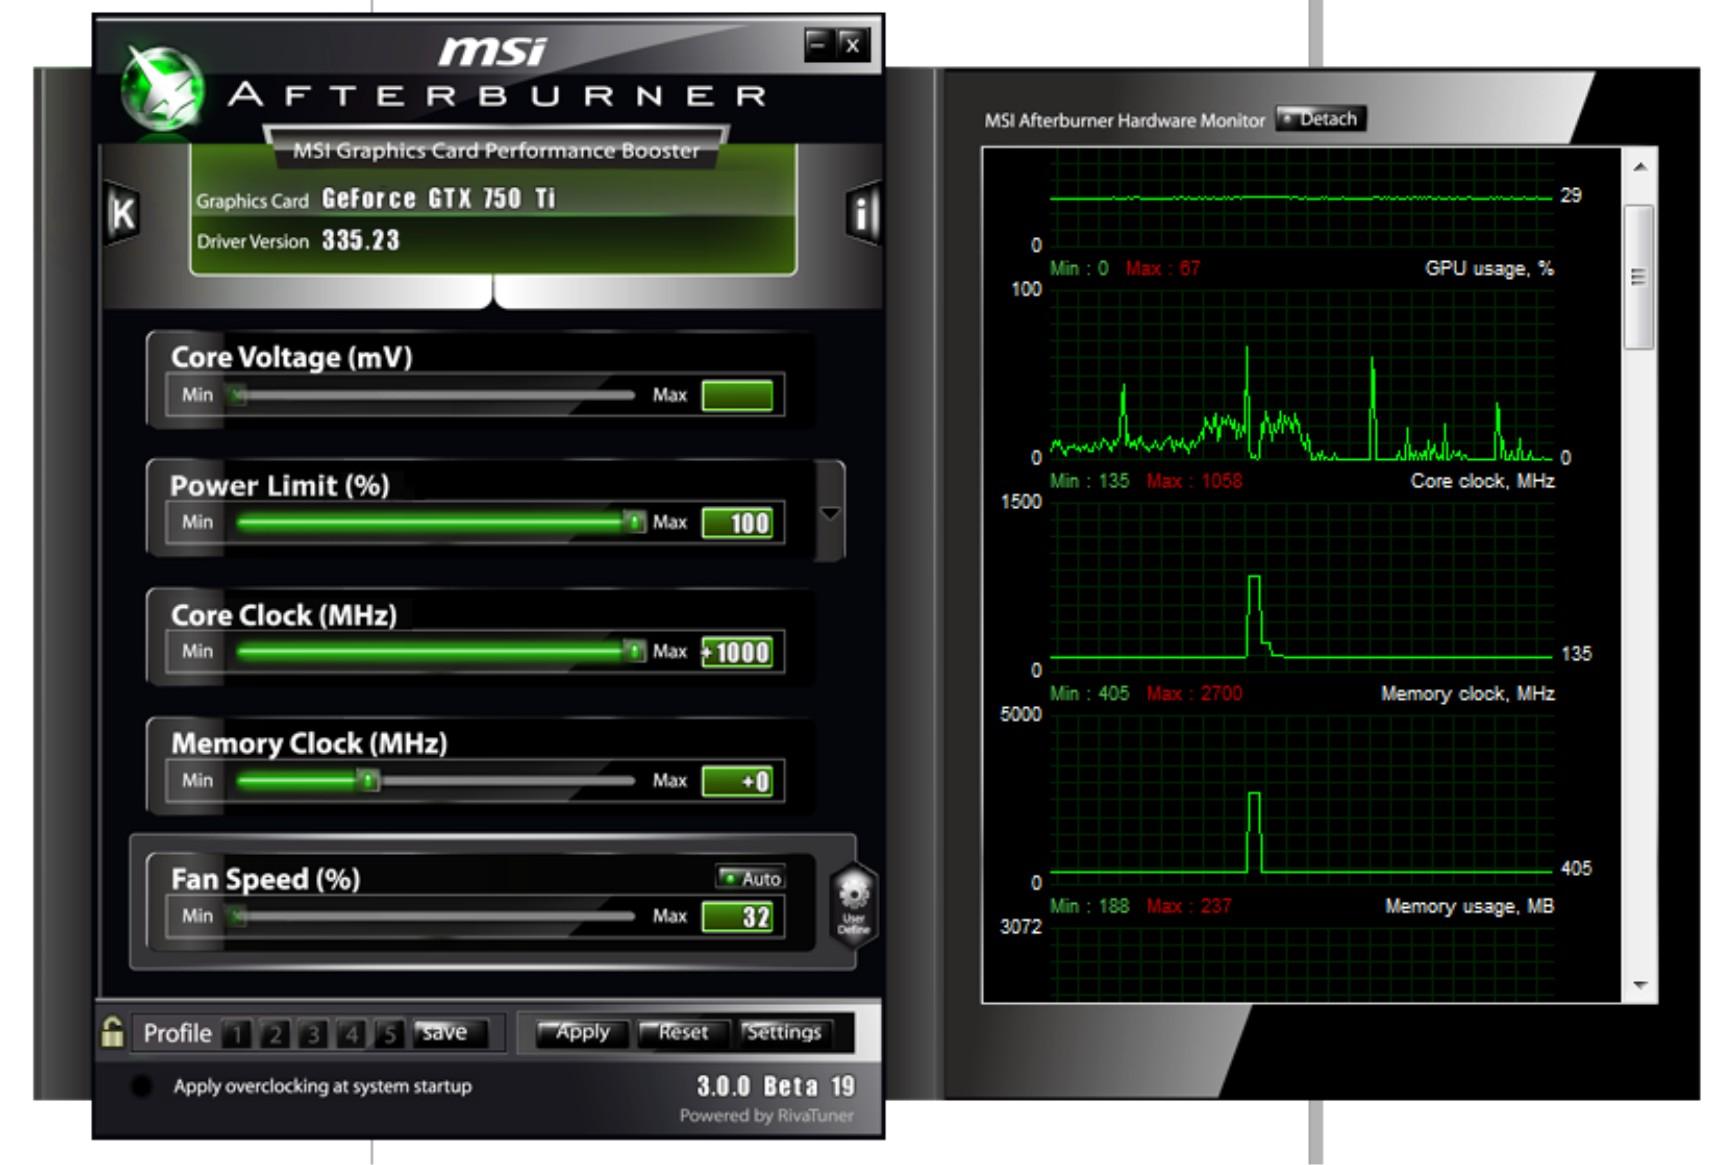Click the driver version 335.23 text
This screenshot has width=1717, height=1165.
[360, 240]
